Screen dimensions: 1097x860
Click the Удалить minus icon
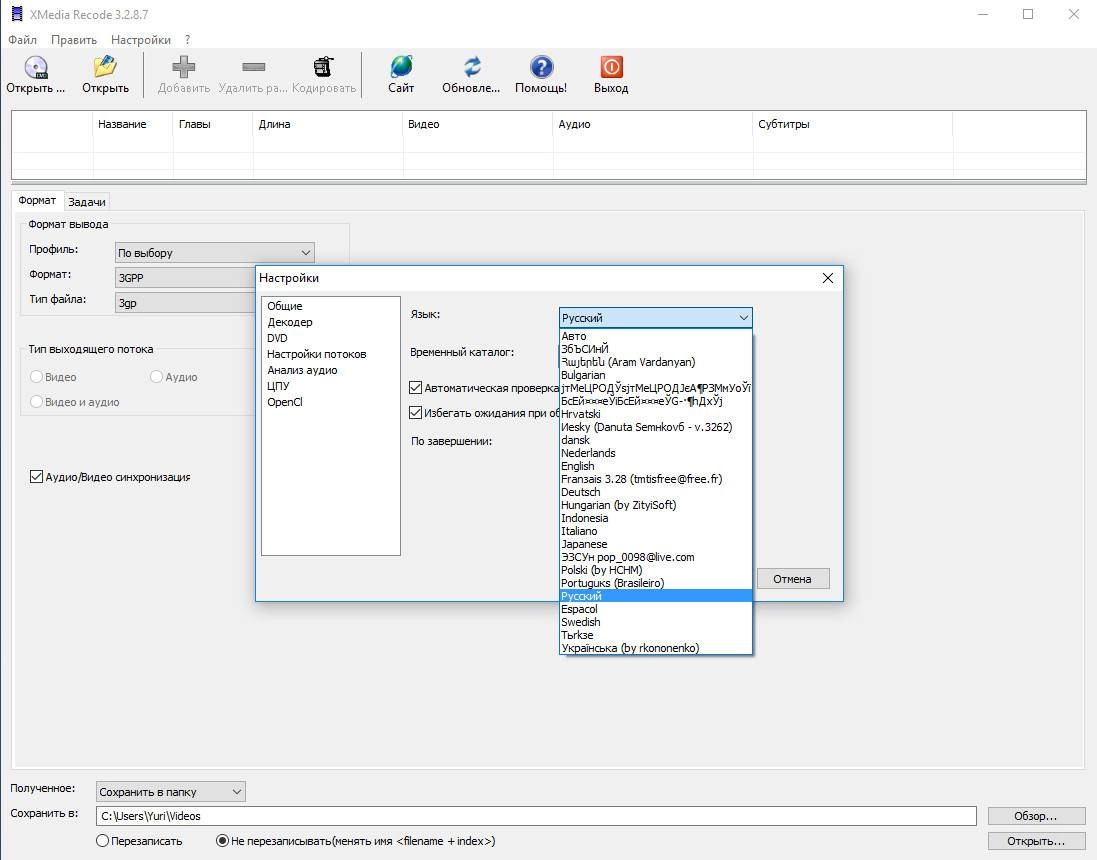pyautogui.click(x=253, y=67)
